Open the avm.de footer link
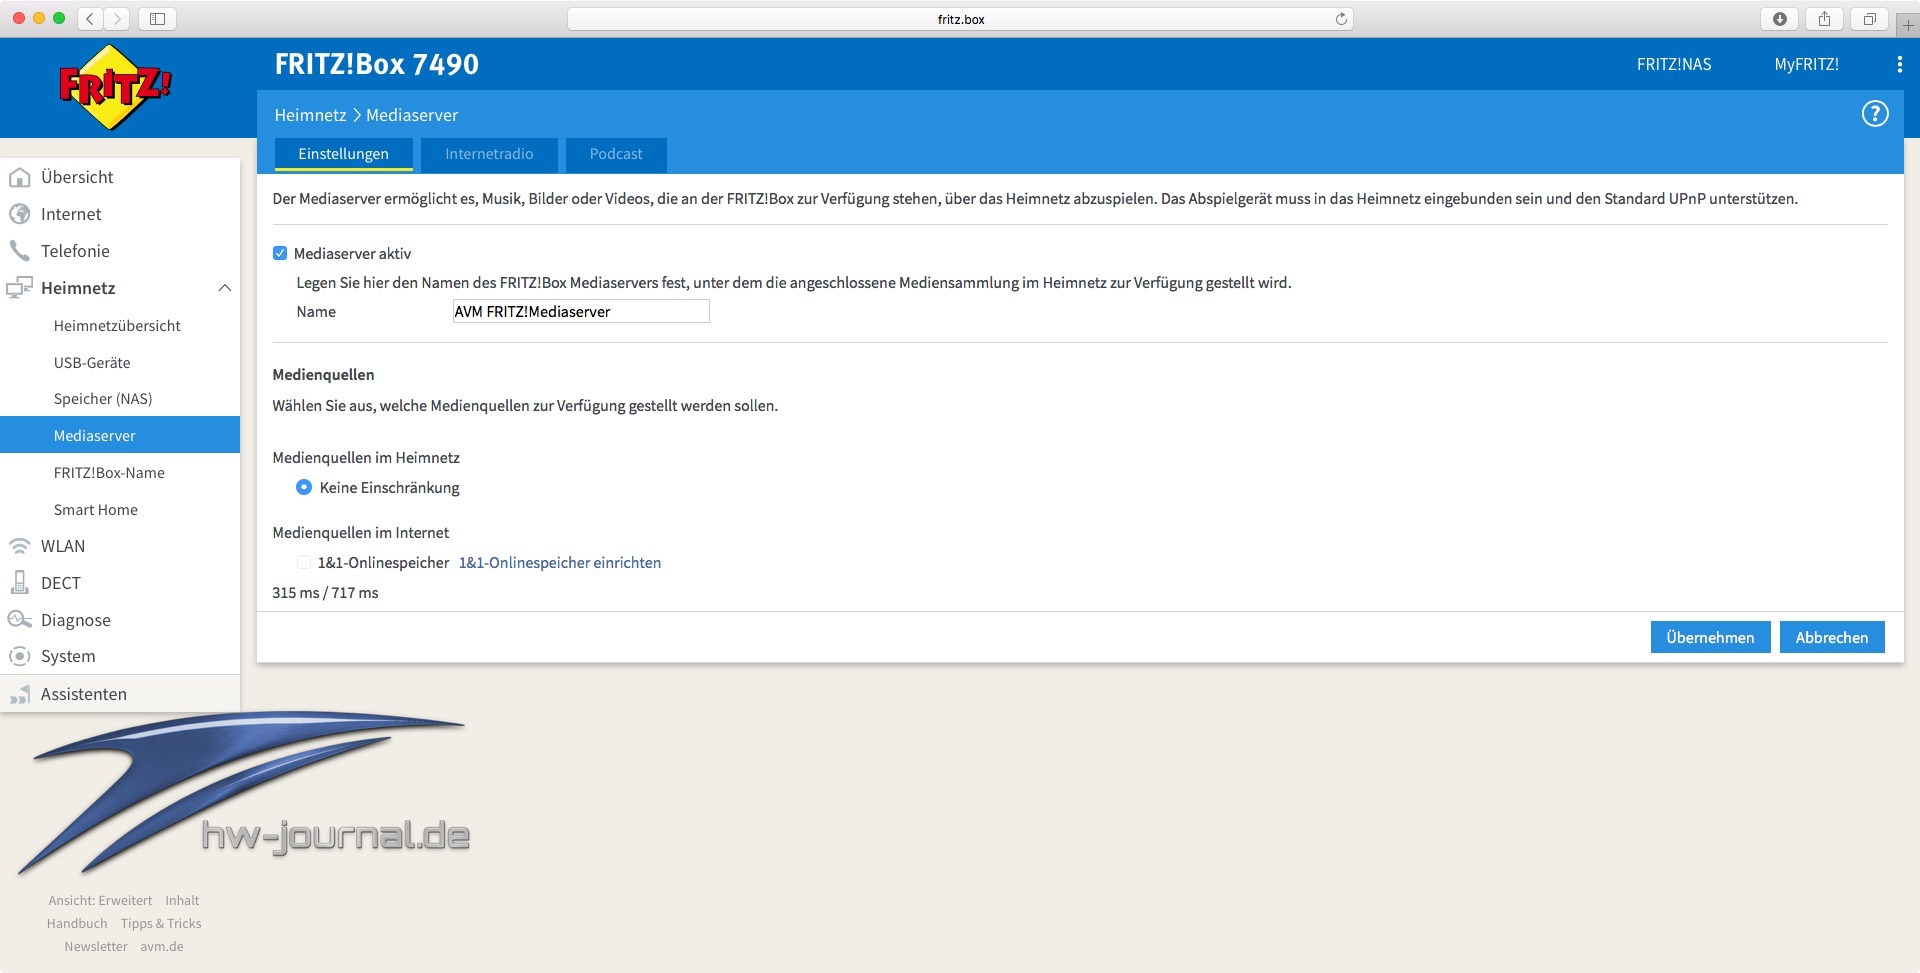 [x=162, y=946]
